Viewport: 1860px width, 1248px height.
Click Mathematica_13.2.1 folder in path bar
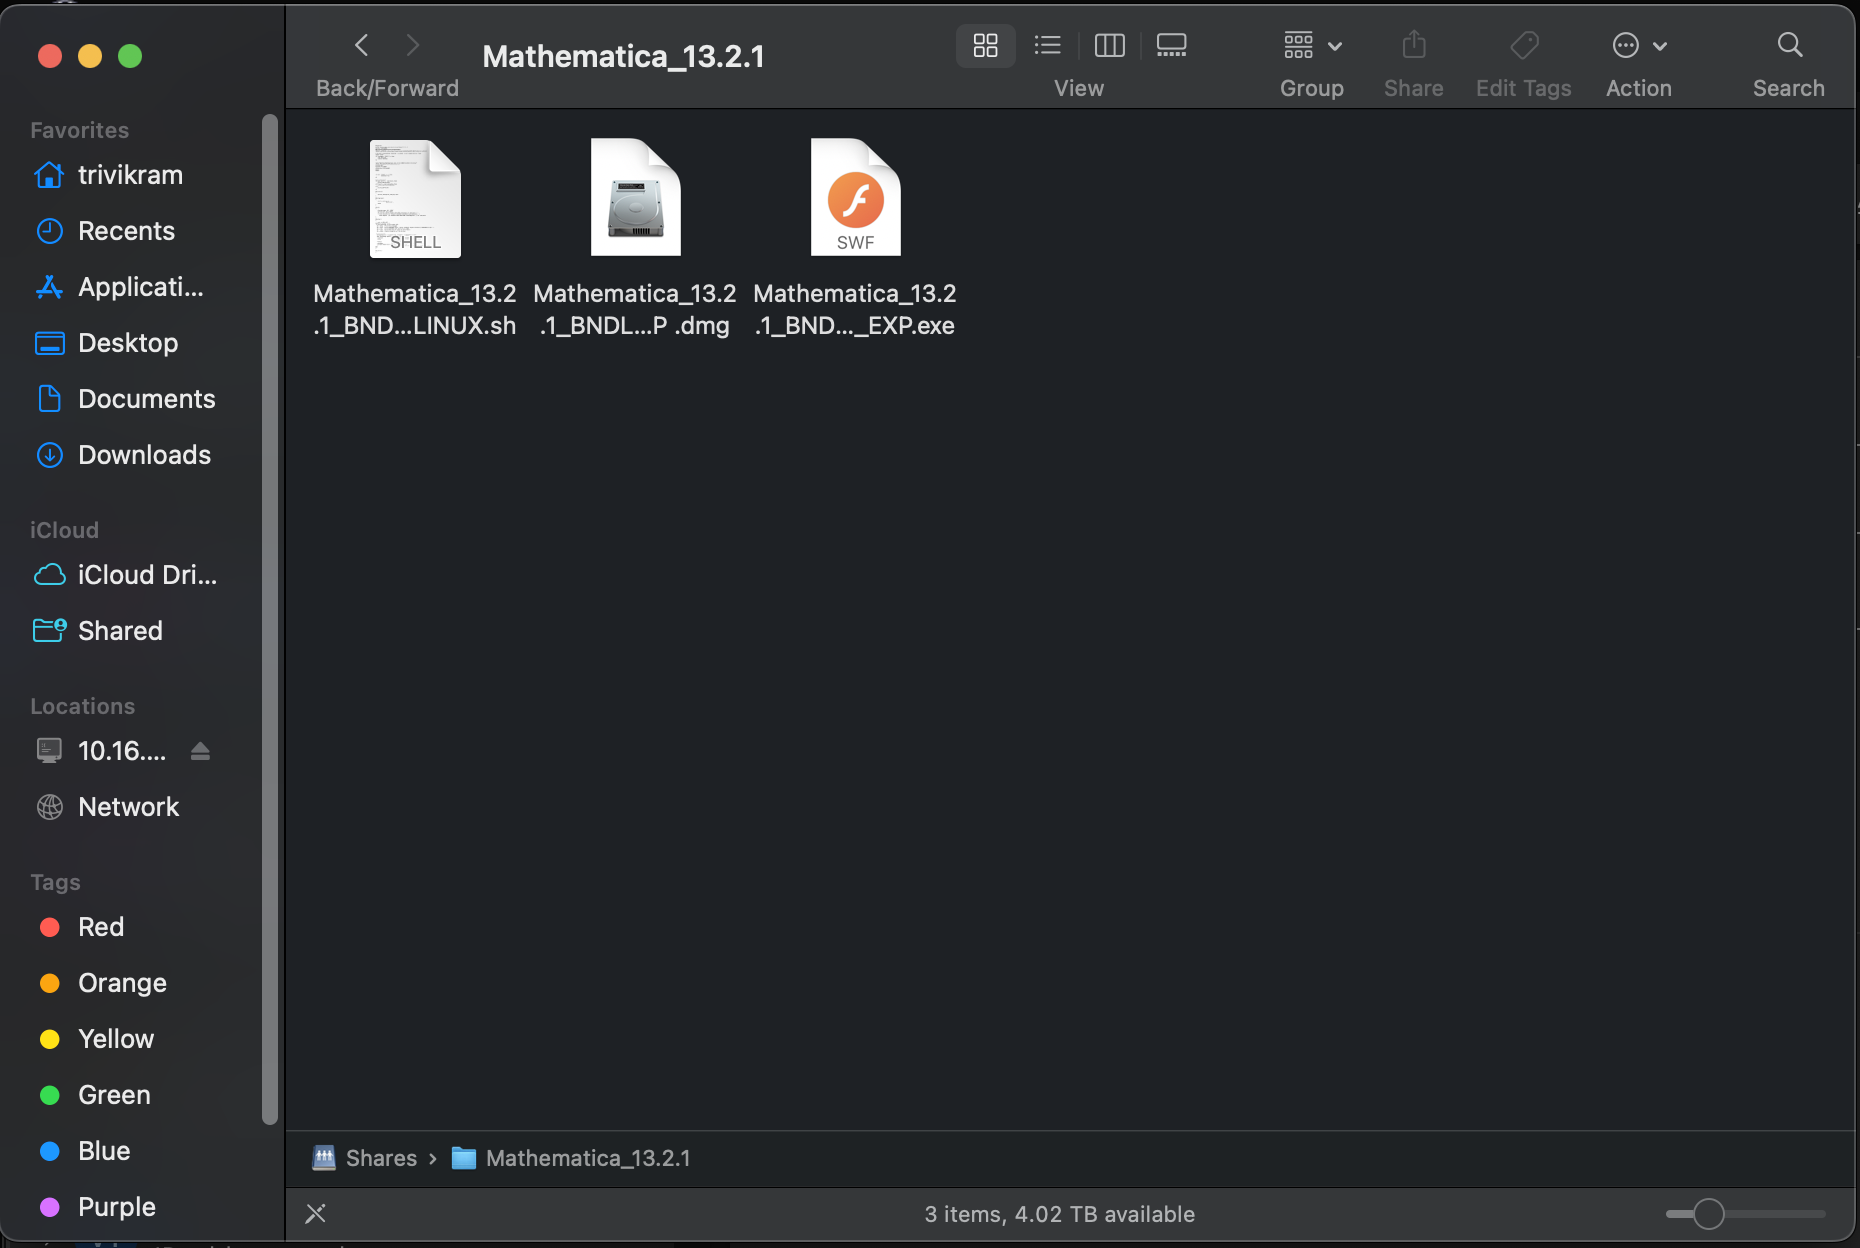coord(587,1158)
